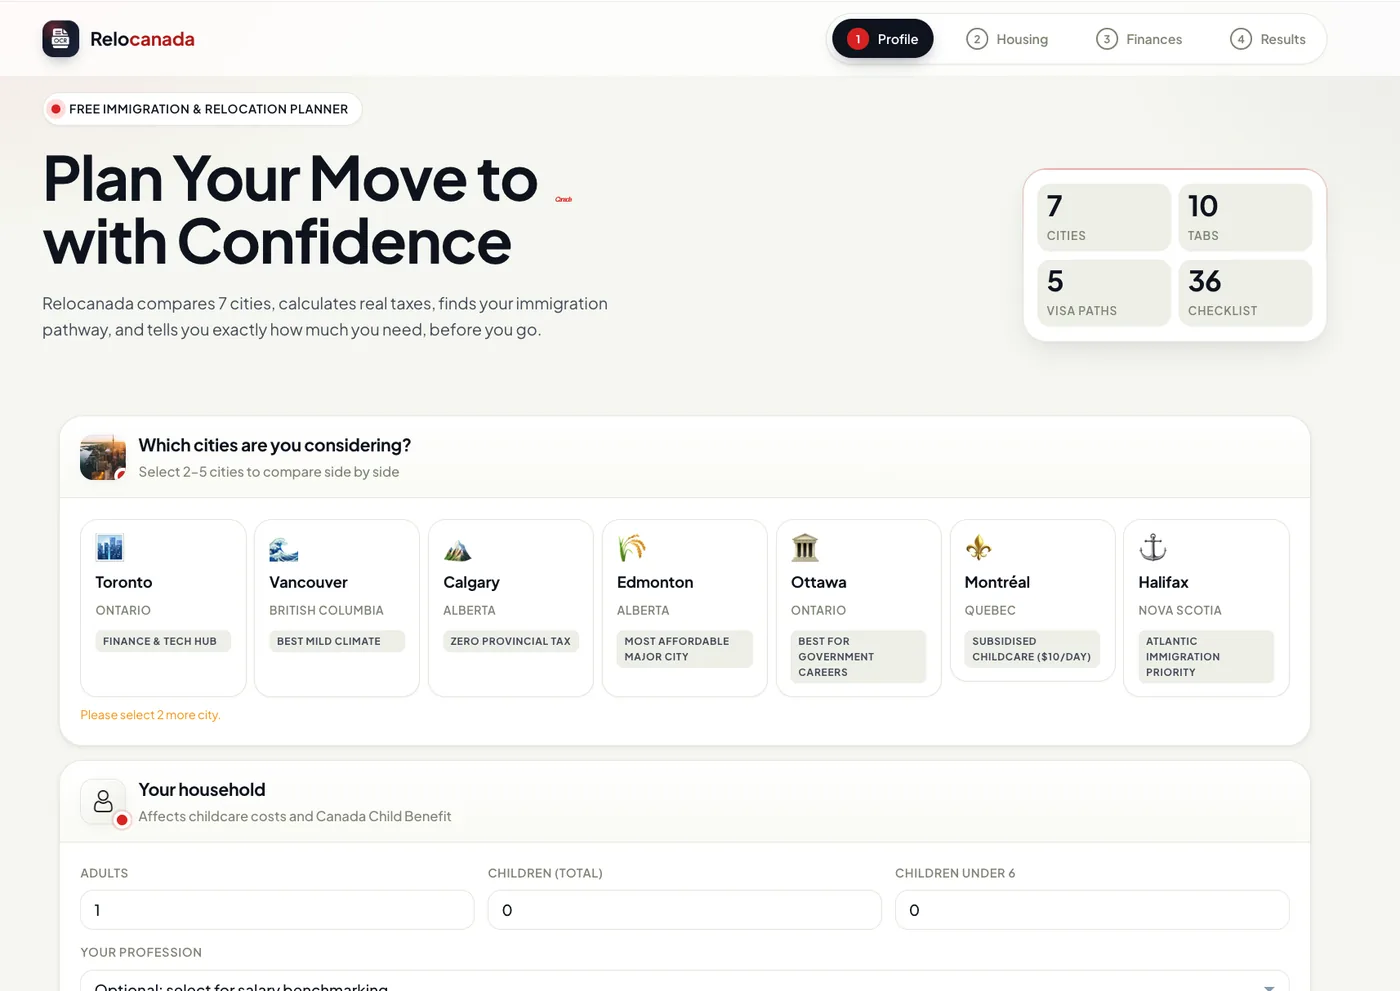The width and height of the screenshot is (1400, 991).
Task: Click the cities section photo thumbnail
Action: [x=103, y=457]
